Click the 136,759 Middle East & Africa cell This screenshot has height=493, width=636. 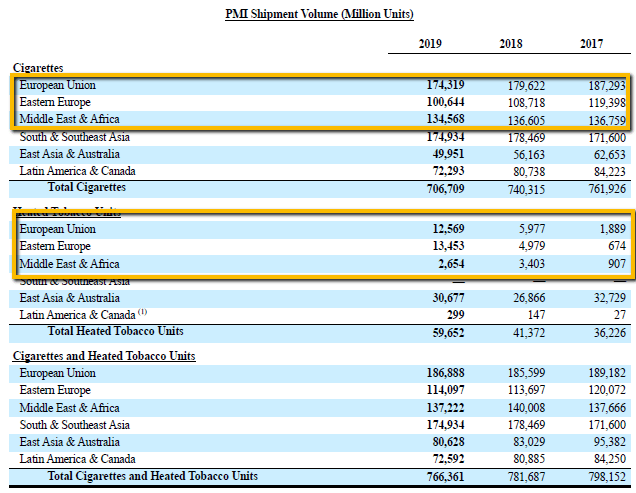[x=605, y=119]
